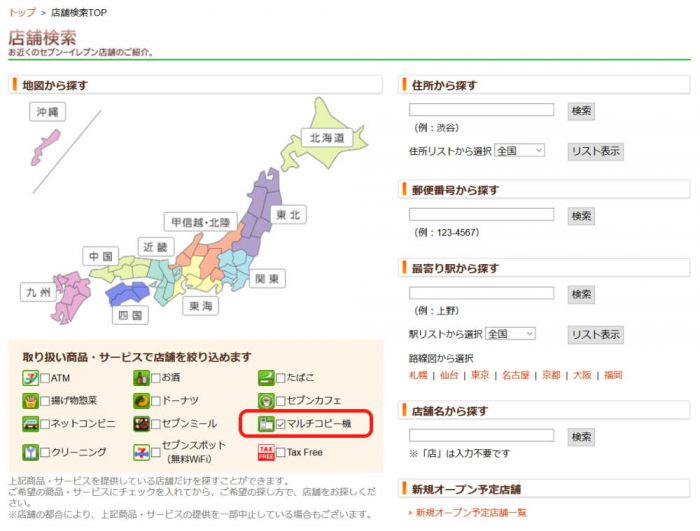Click the Seven Spot WiFi icon
The image size is (700, 531).
(141, 452)
